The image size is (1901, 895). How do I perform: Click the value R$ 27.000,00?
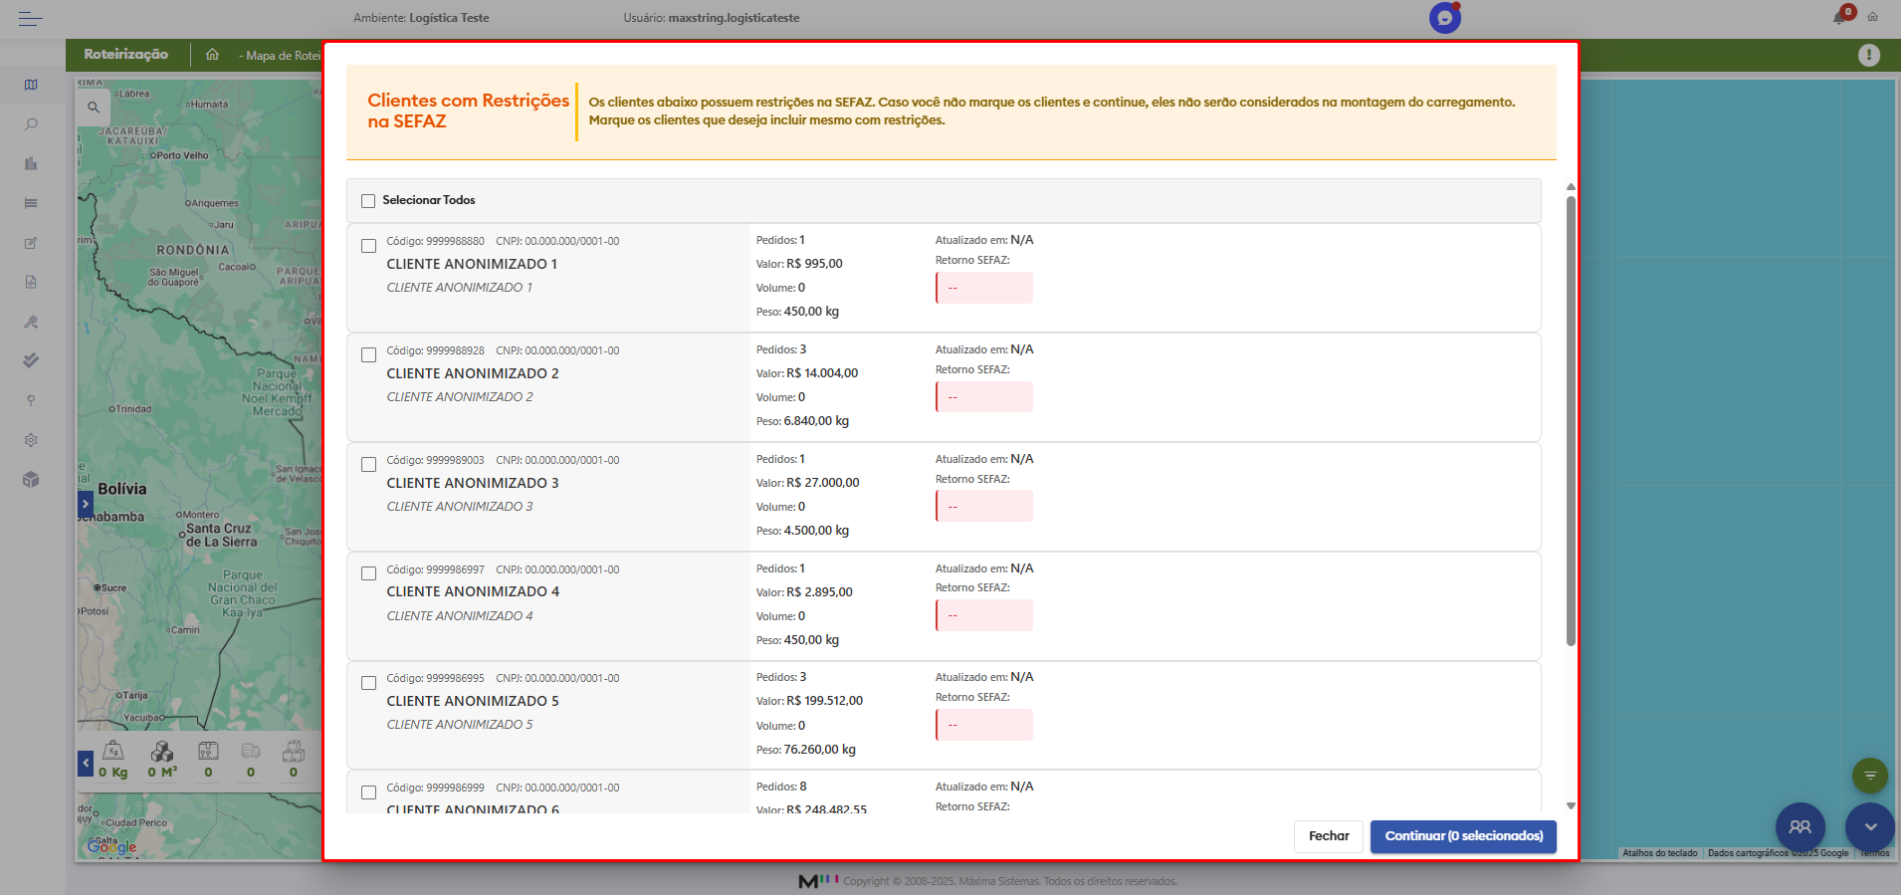coord(823,482)
